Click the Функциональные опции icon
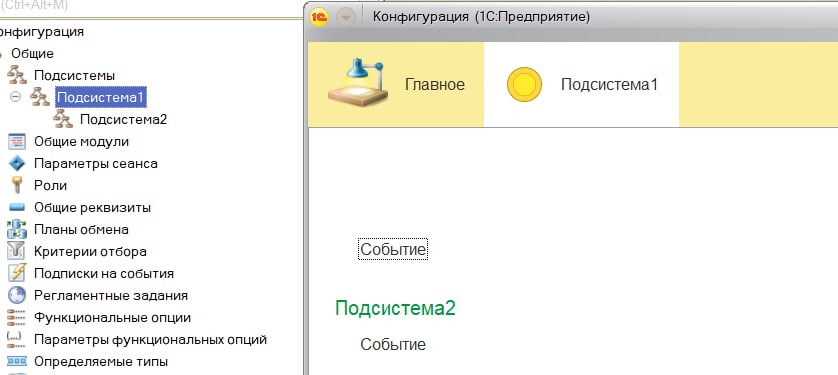The width and height of the screenshot is (838, 375). point(16,317)
